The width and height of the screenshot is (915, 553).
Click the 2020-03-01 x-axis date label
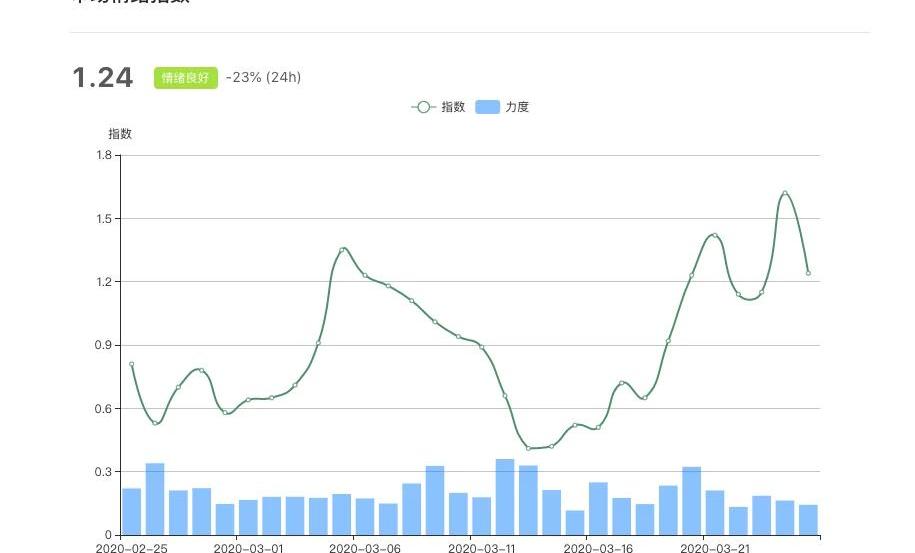pos(248,548)
